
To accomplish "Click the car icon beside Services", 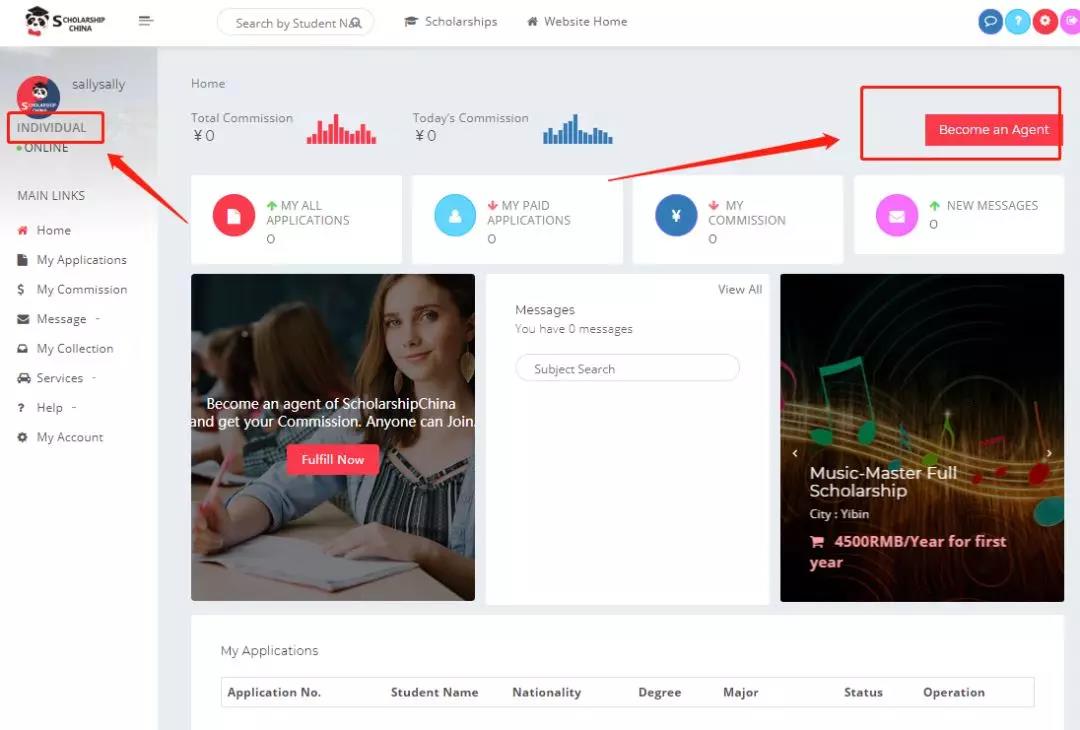I will [x=23, y=378].
